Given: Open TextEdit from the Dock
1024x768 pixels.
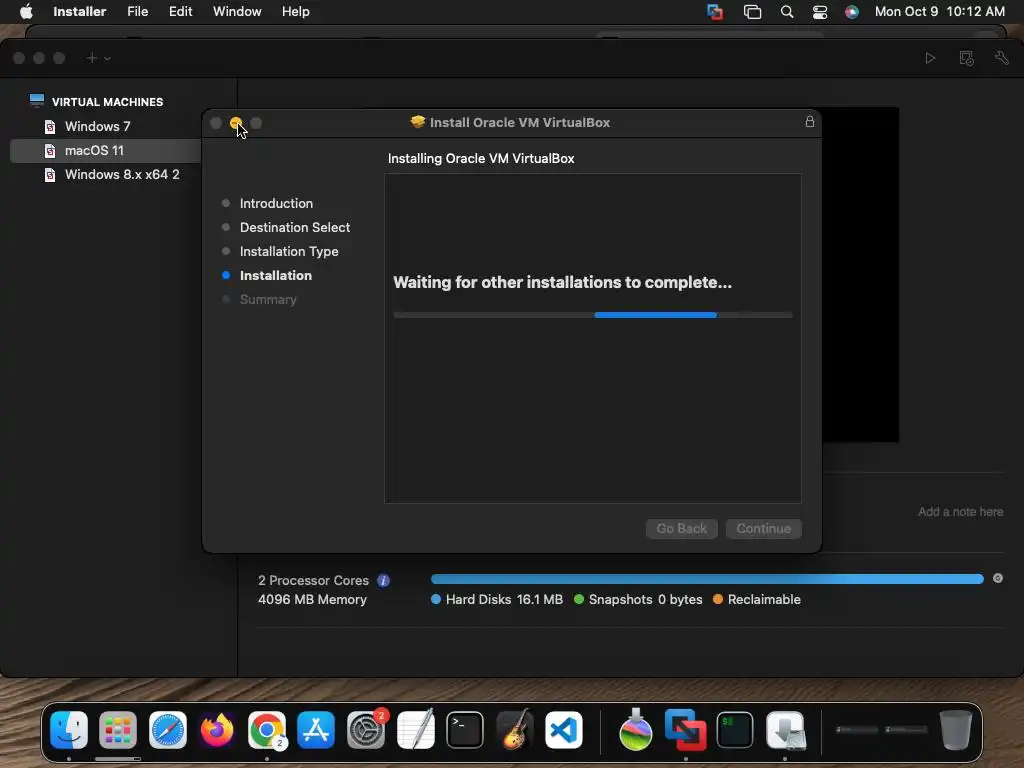Looking at the screenshot, I should click(x=415, y=730).
